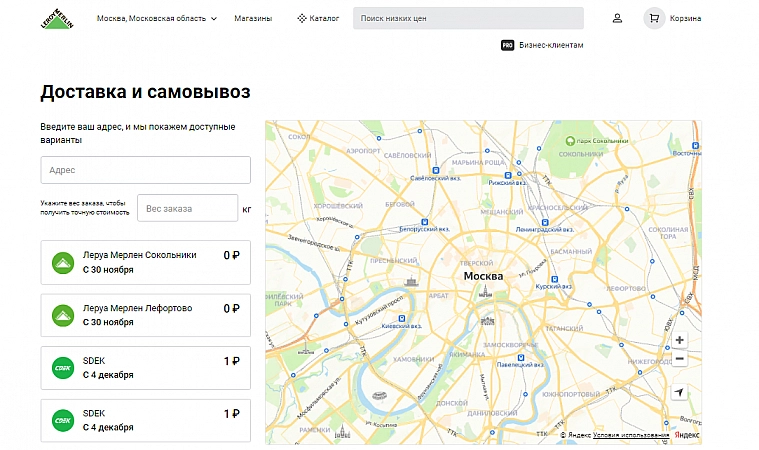The height and width of the screenshot is (450, 759).
Task: Focus the Поиск низких цен search field
Action: coord(468,18)
